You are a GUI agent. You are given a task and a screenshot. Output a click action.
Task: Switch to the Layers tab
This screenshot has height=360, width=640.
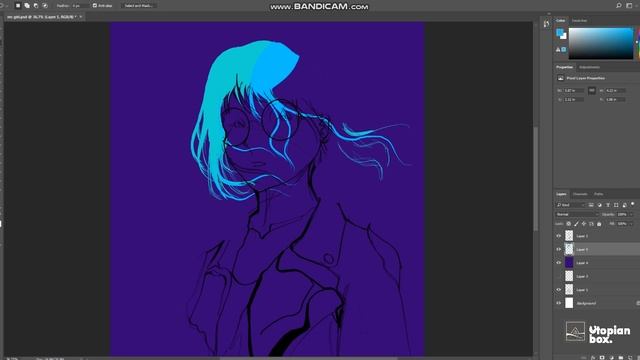click(561, 194)
